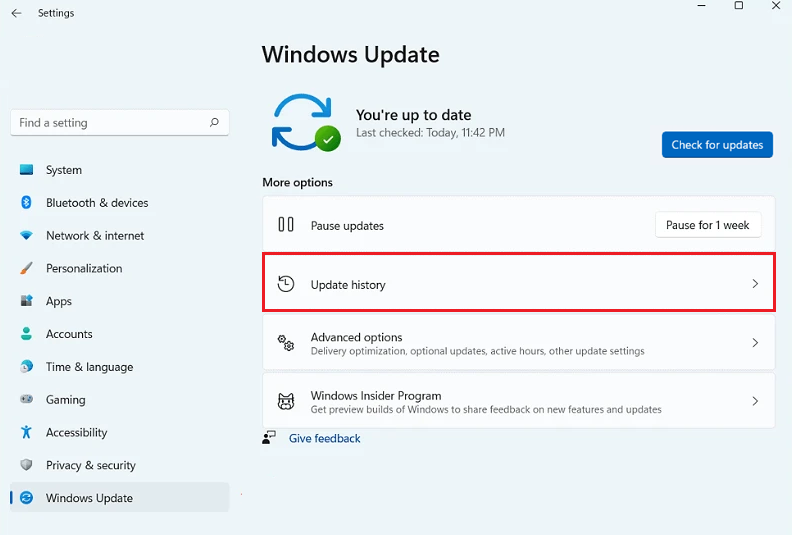Open the Advanced options row
The image size is (792, 535).
point(519,343)
